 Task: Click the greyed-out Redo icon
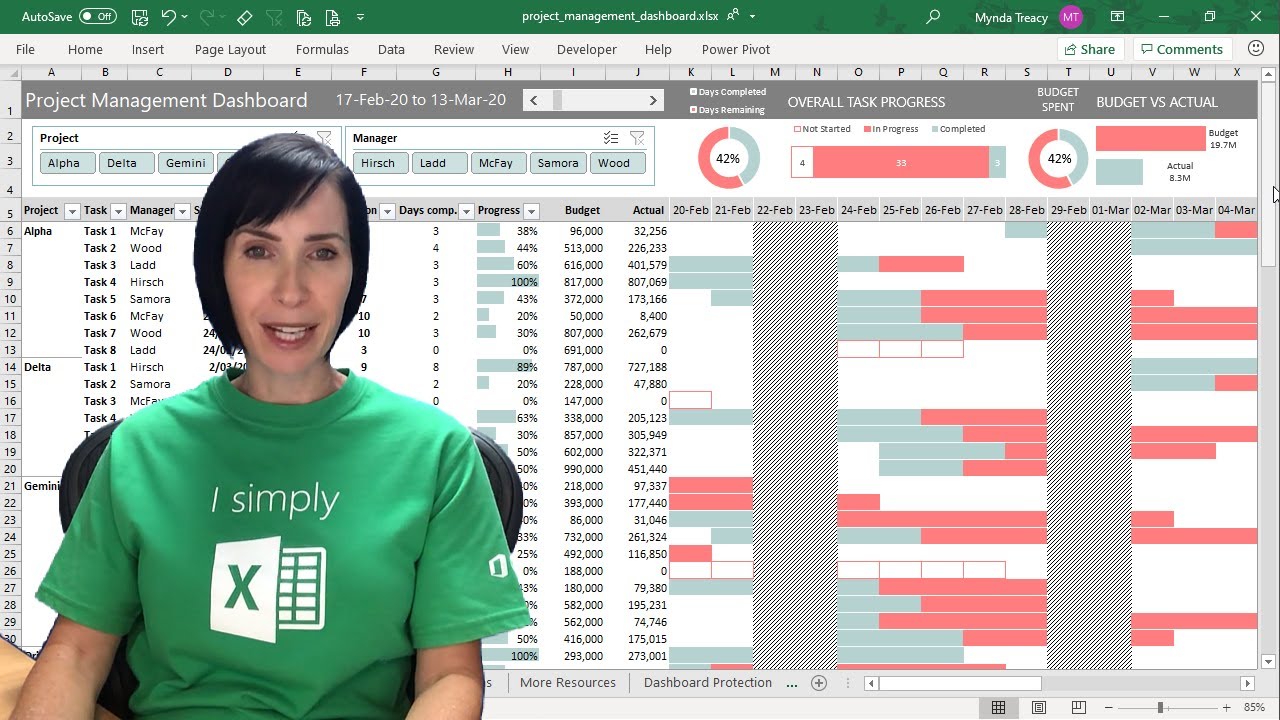tap(207, 17)
